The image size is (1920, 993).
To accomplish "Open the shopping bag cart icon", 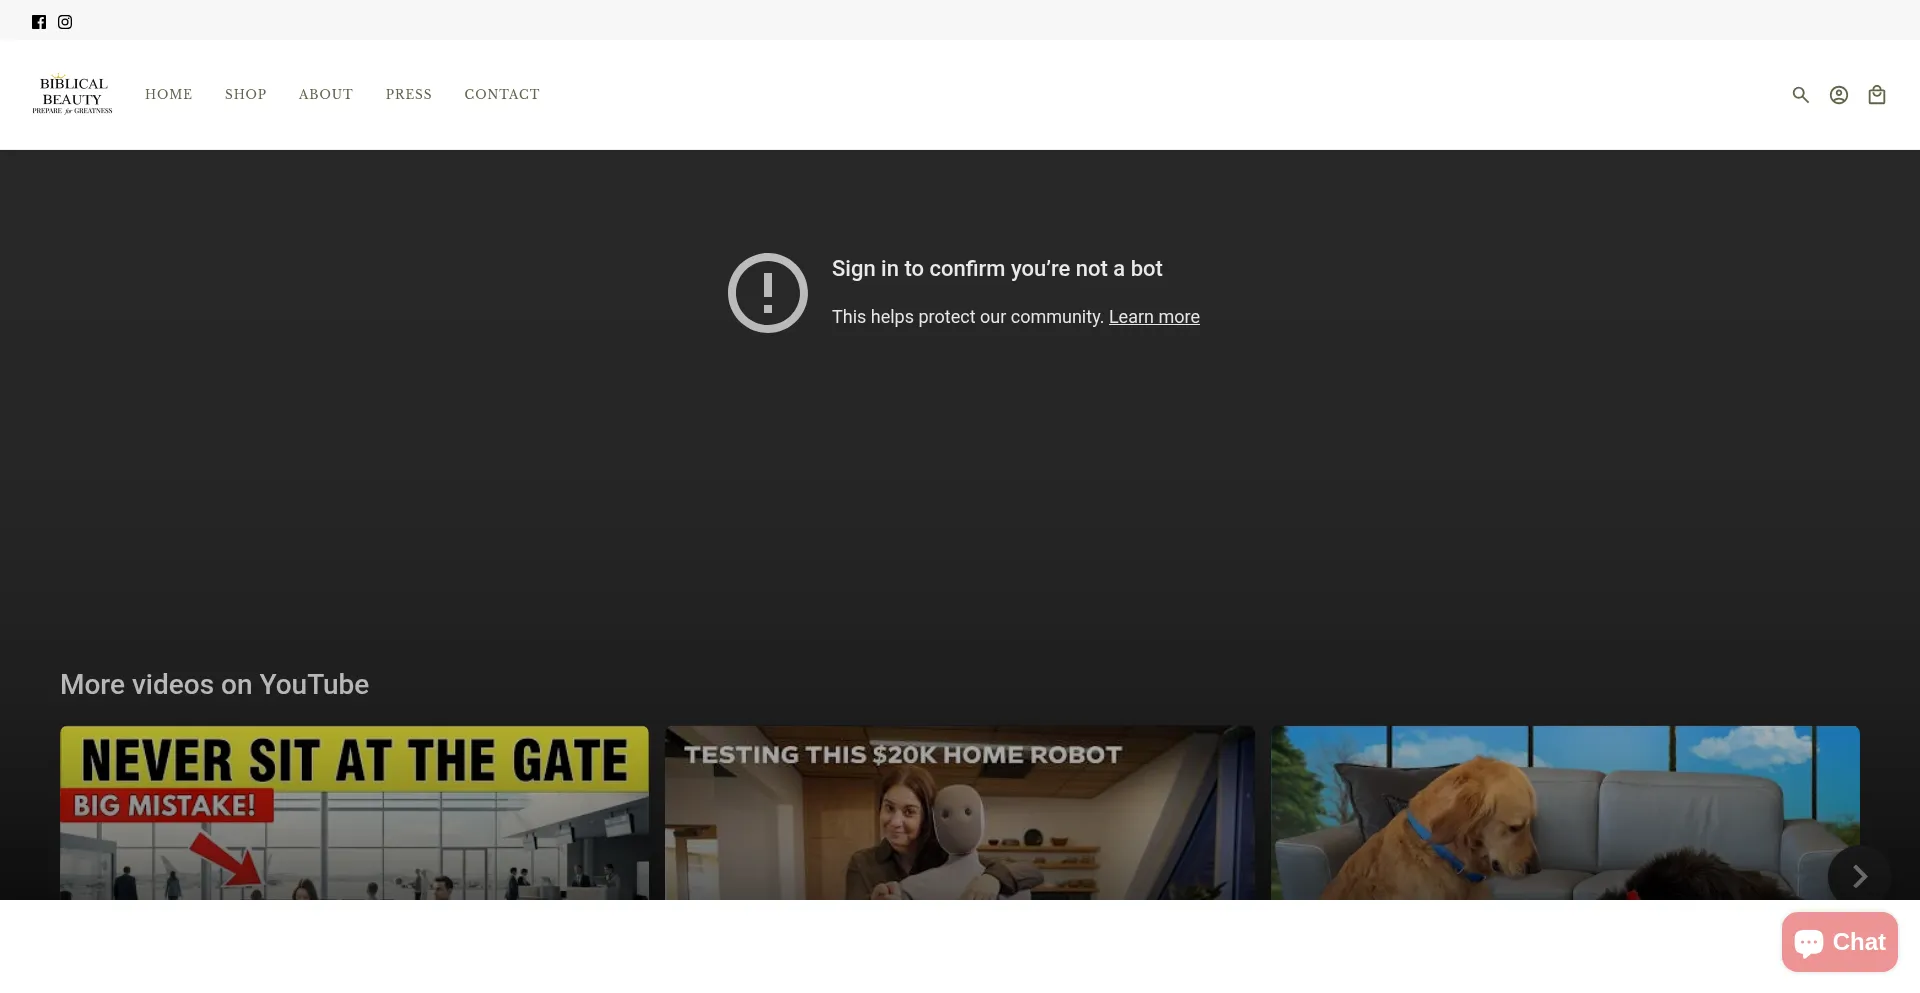I will pyautogui.click(x=1876, y=95).
